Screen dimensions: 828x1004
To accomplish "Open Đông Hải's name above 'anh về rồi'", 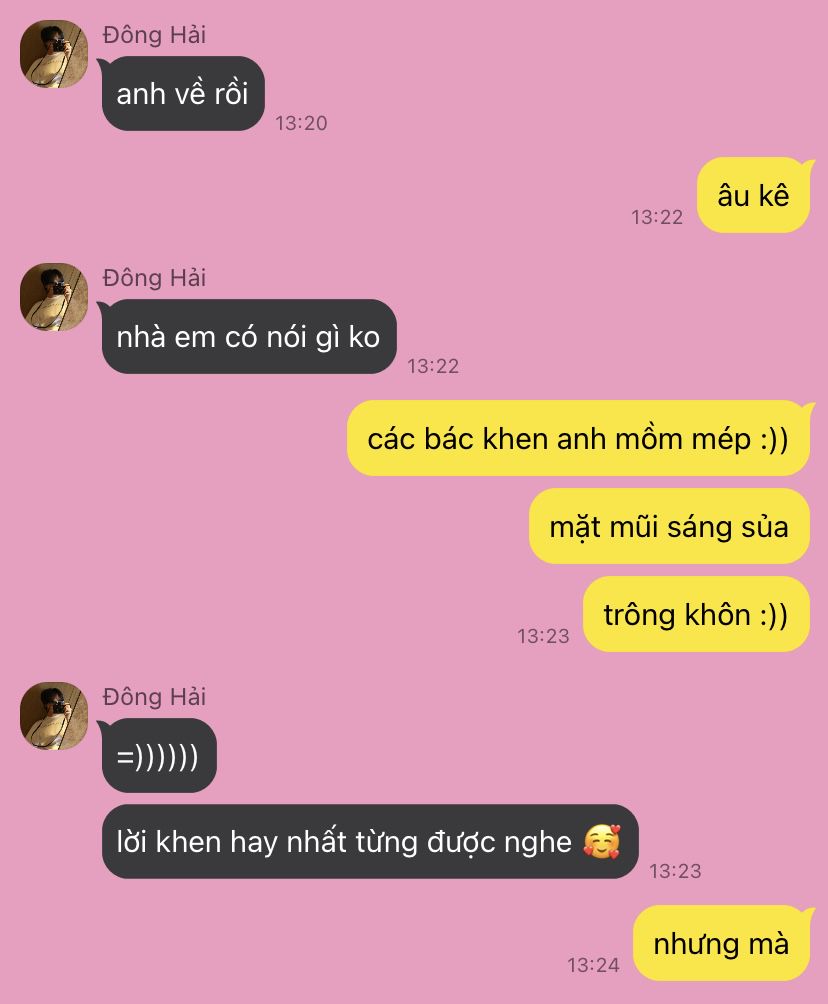I will [154, 35].
